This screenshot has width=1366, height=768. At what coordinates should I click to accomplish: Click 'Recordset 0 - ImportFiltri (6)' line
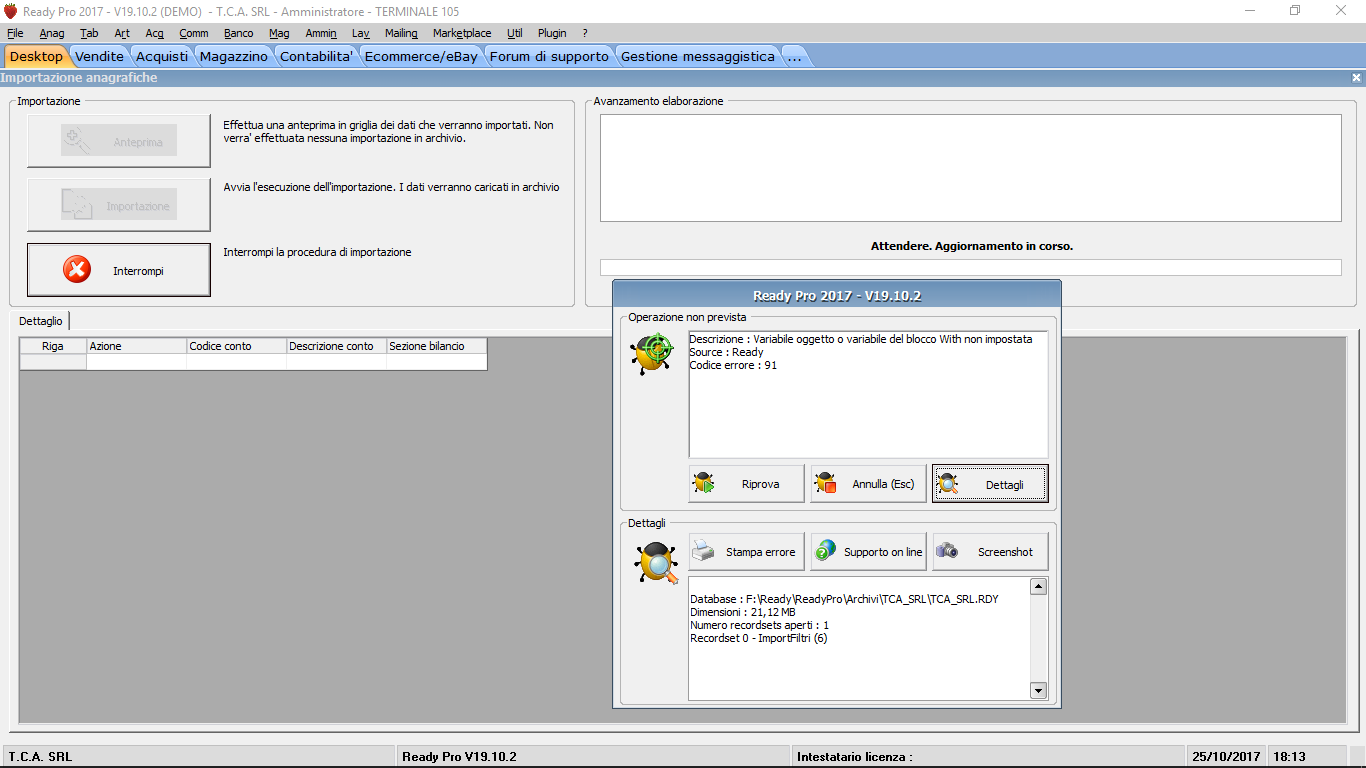click(759, 638)
